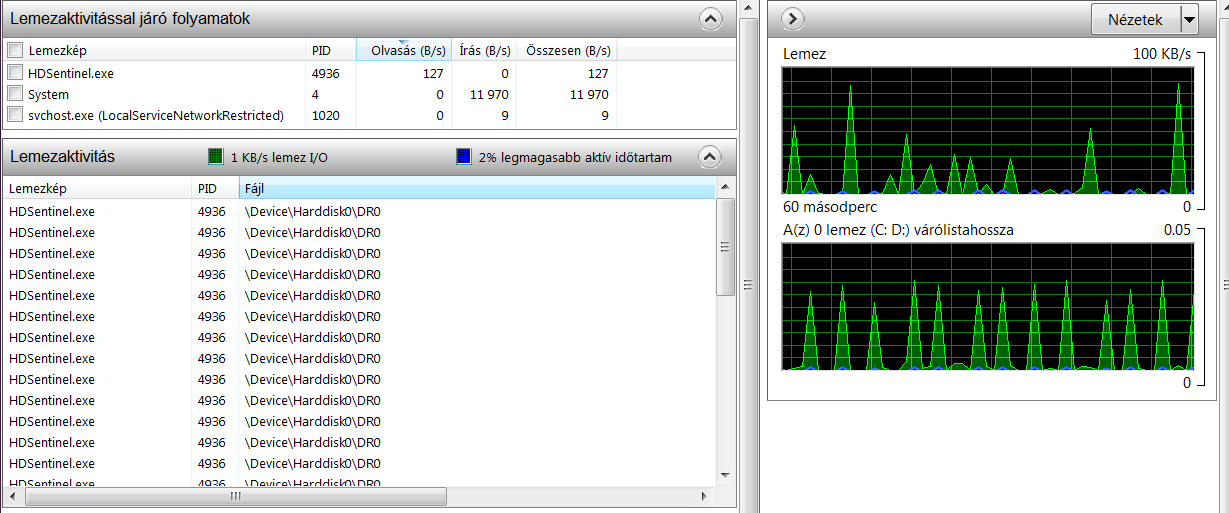
Task: Sort by Összesen (B/s) column
Action: (567, 50)
